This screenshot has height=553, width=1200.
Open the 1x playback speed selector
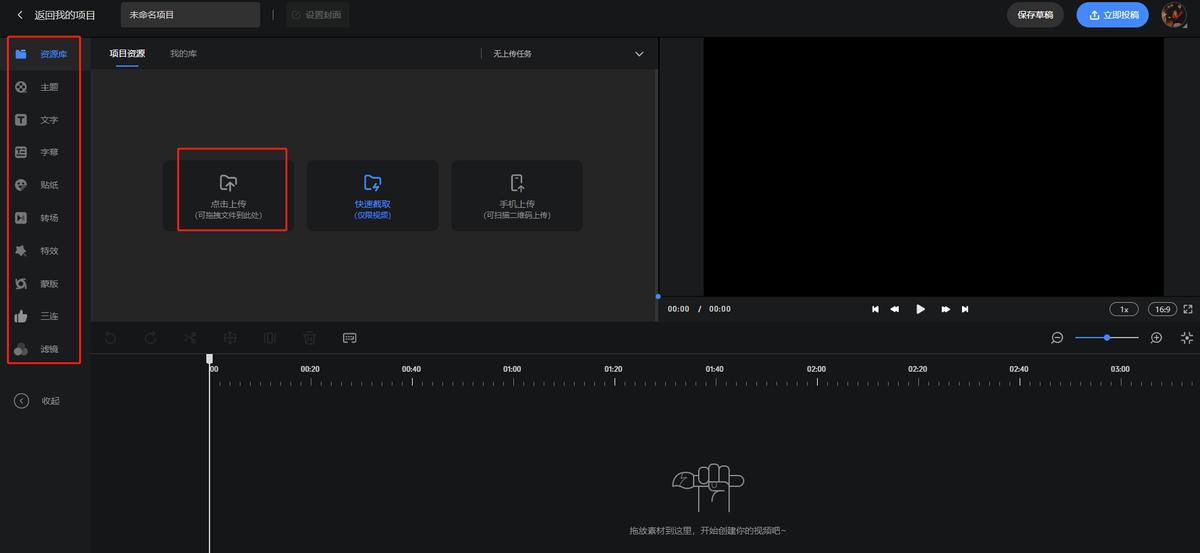tap(1124, 309)
